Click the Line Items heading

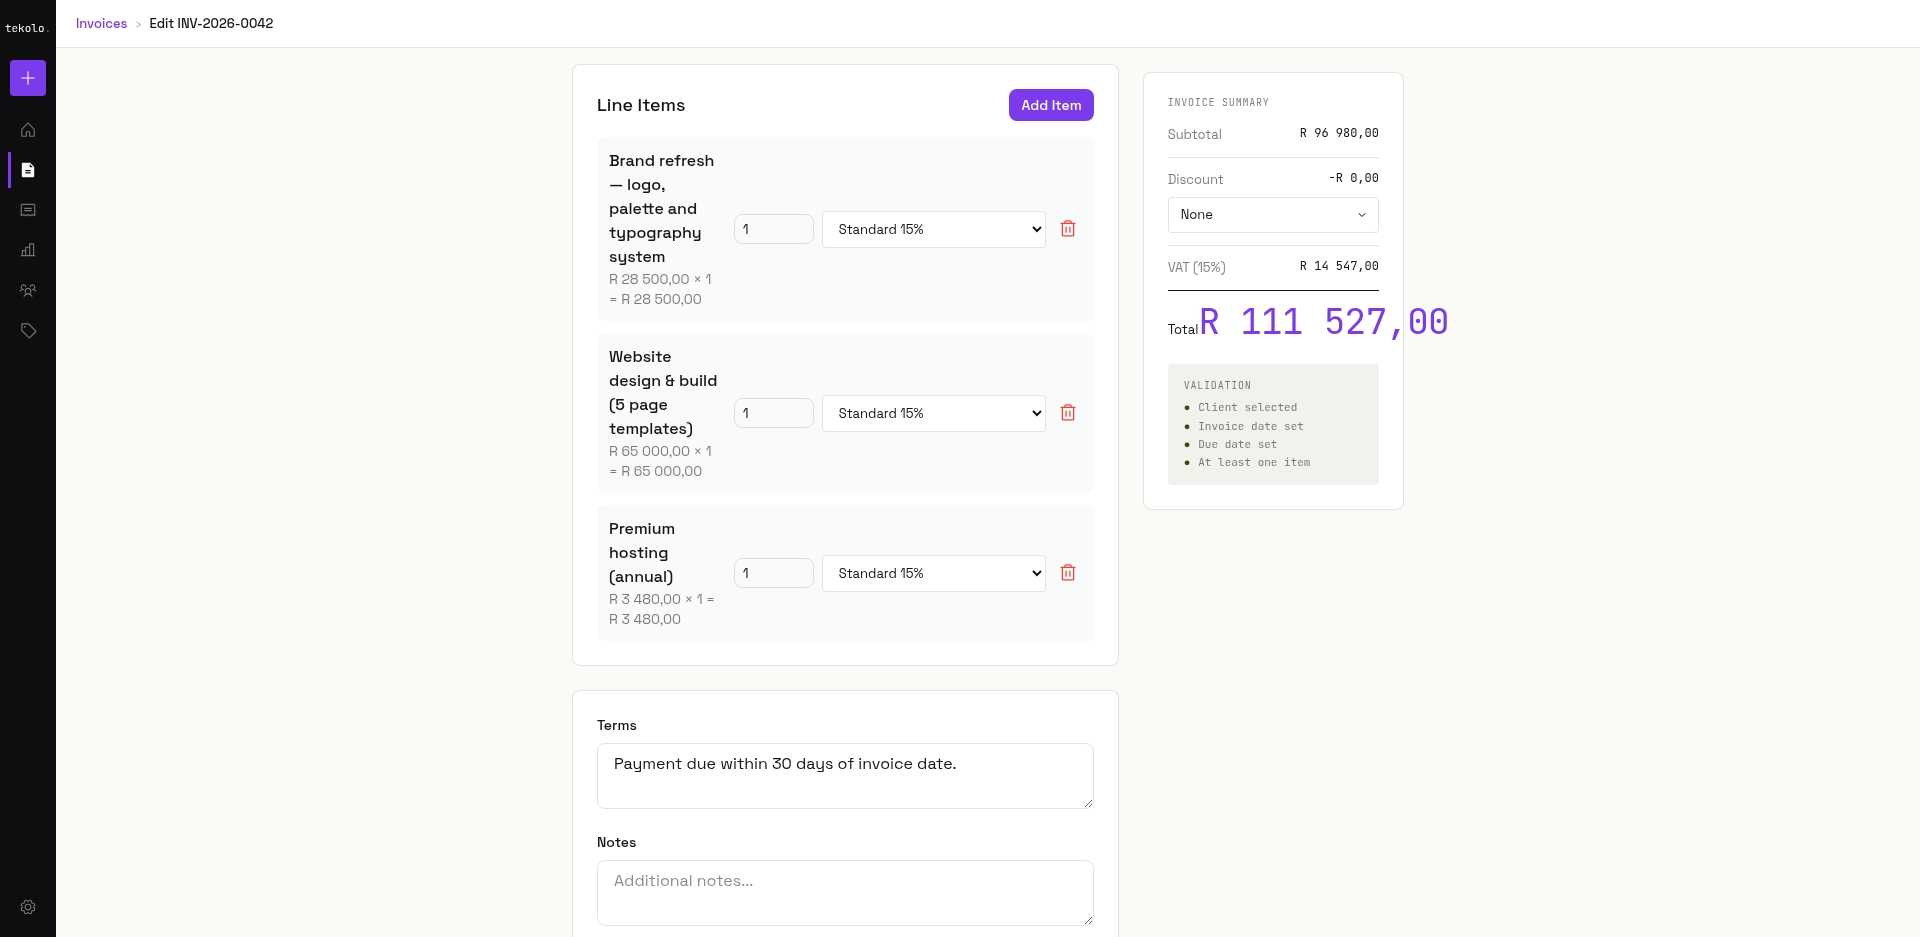pos(641,105)
